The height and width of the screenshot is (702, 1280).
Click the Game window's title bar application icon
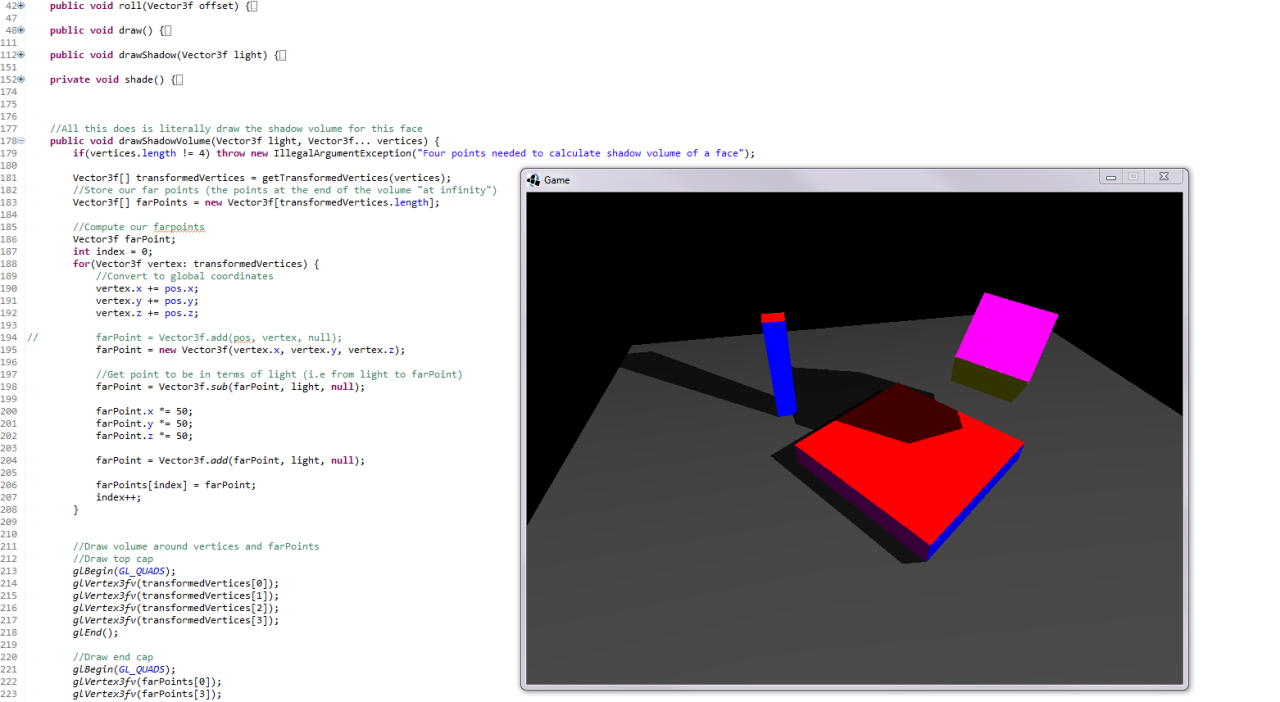click(532, 179)
